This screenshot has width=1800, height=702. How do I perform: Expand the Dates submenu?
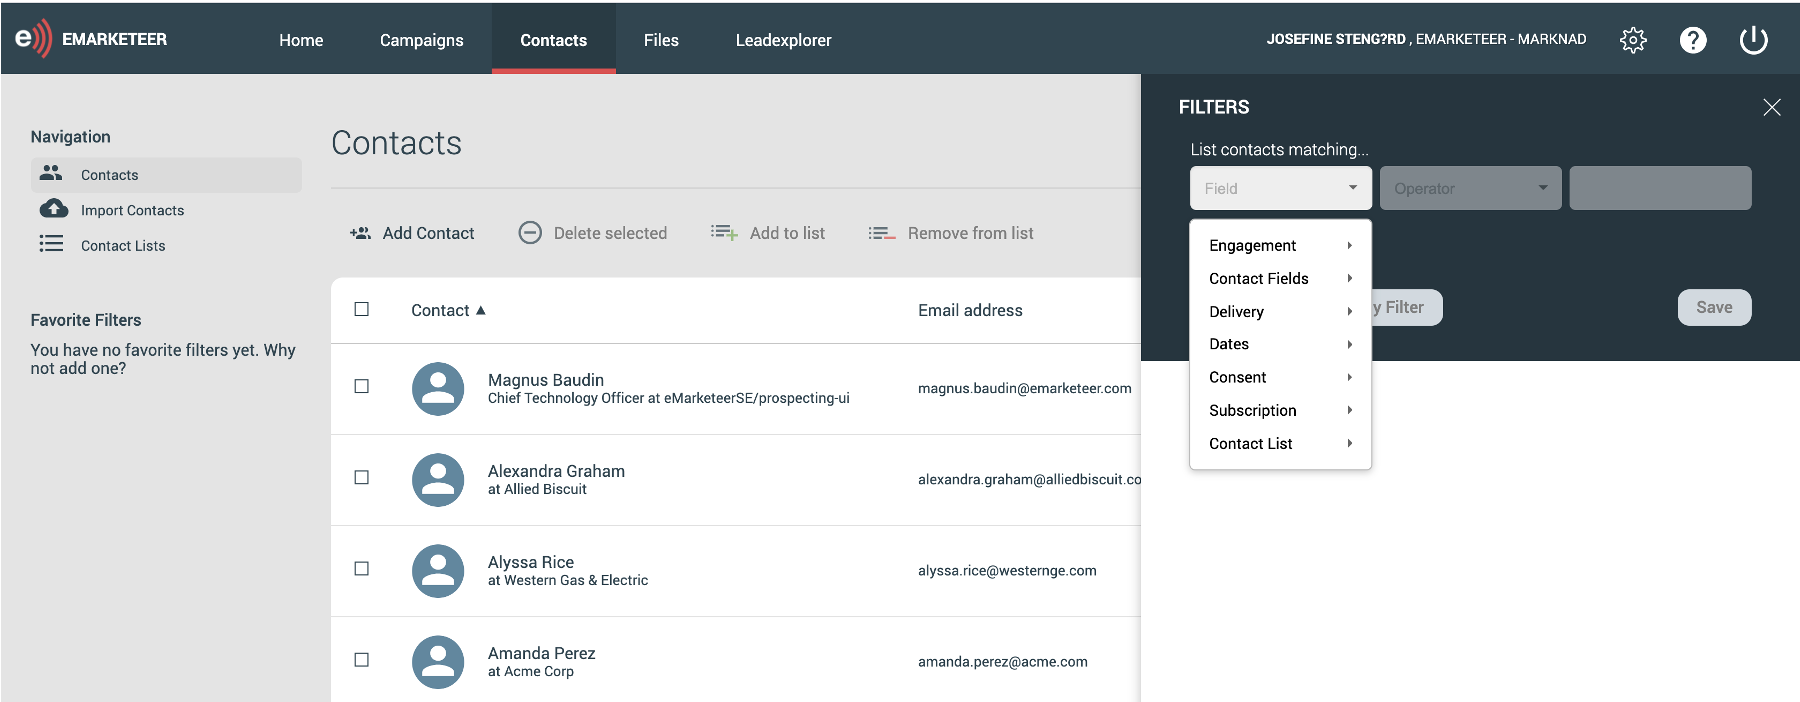click(1280, 344)
